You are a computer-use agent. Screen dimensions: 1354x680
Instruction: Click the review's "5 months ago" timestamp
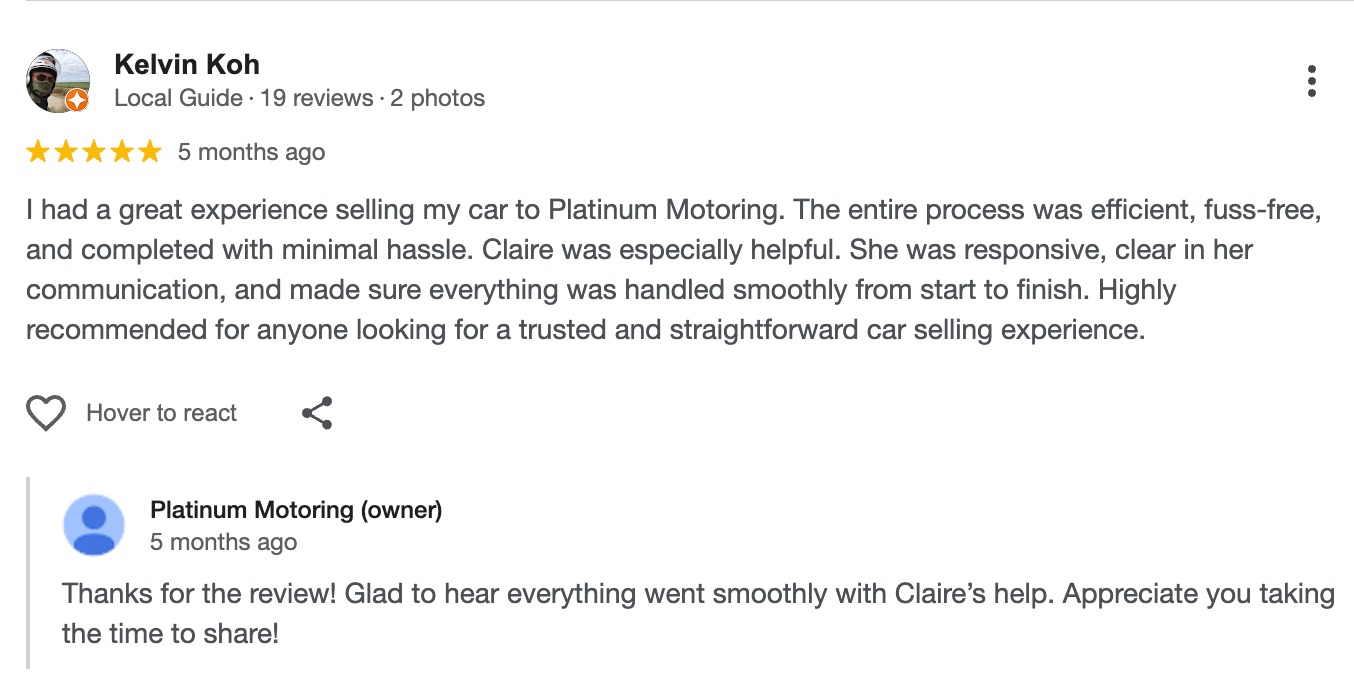click(251, 152)
